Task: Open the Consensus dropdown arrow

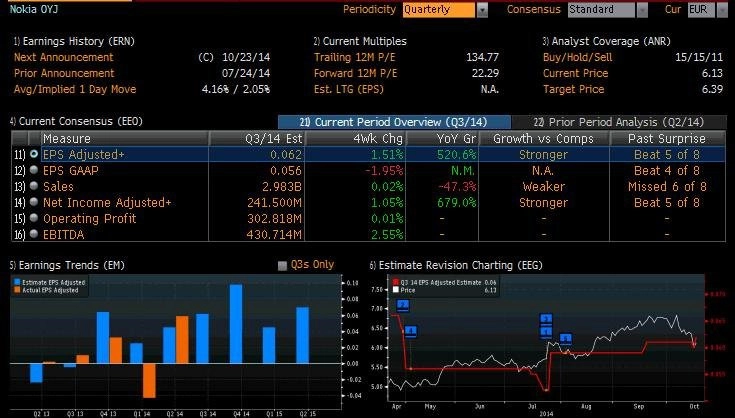Action: (x=642, y=10)
